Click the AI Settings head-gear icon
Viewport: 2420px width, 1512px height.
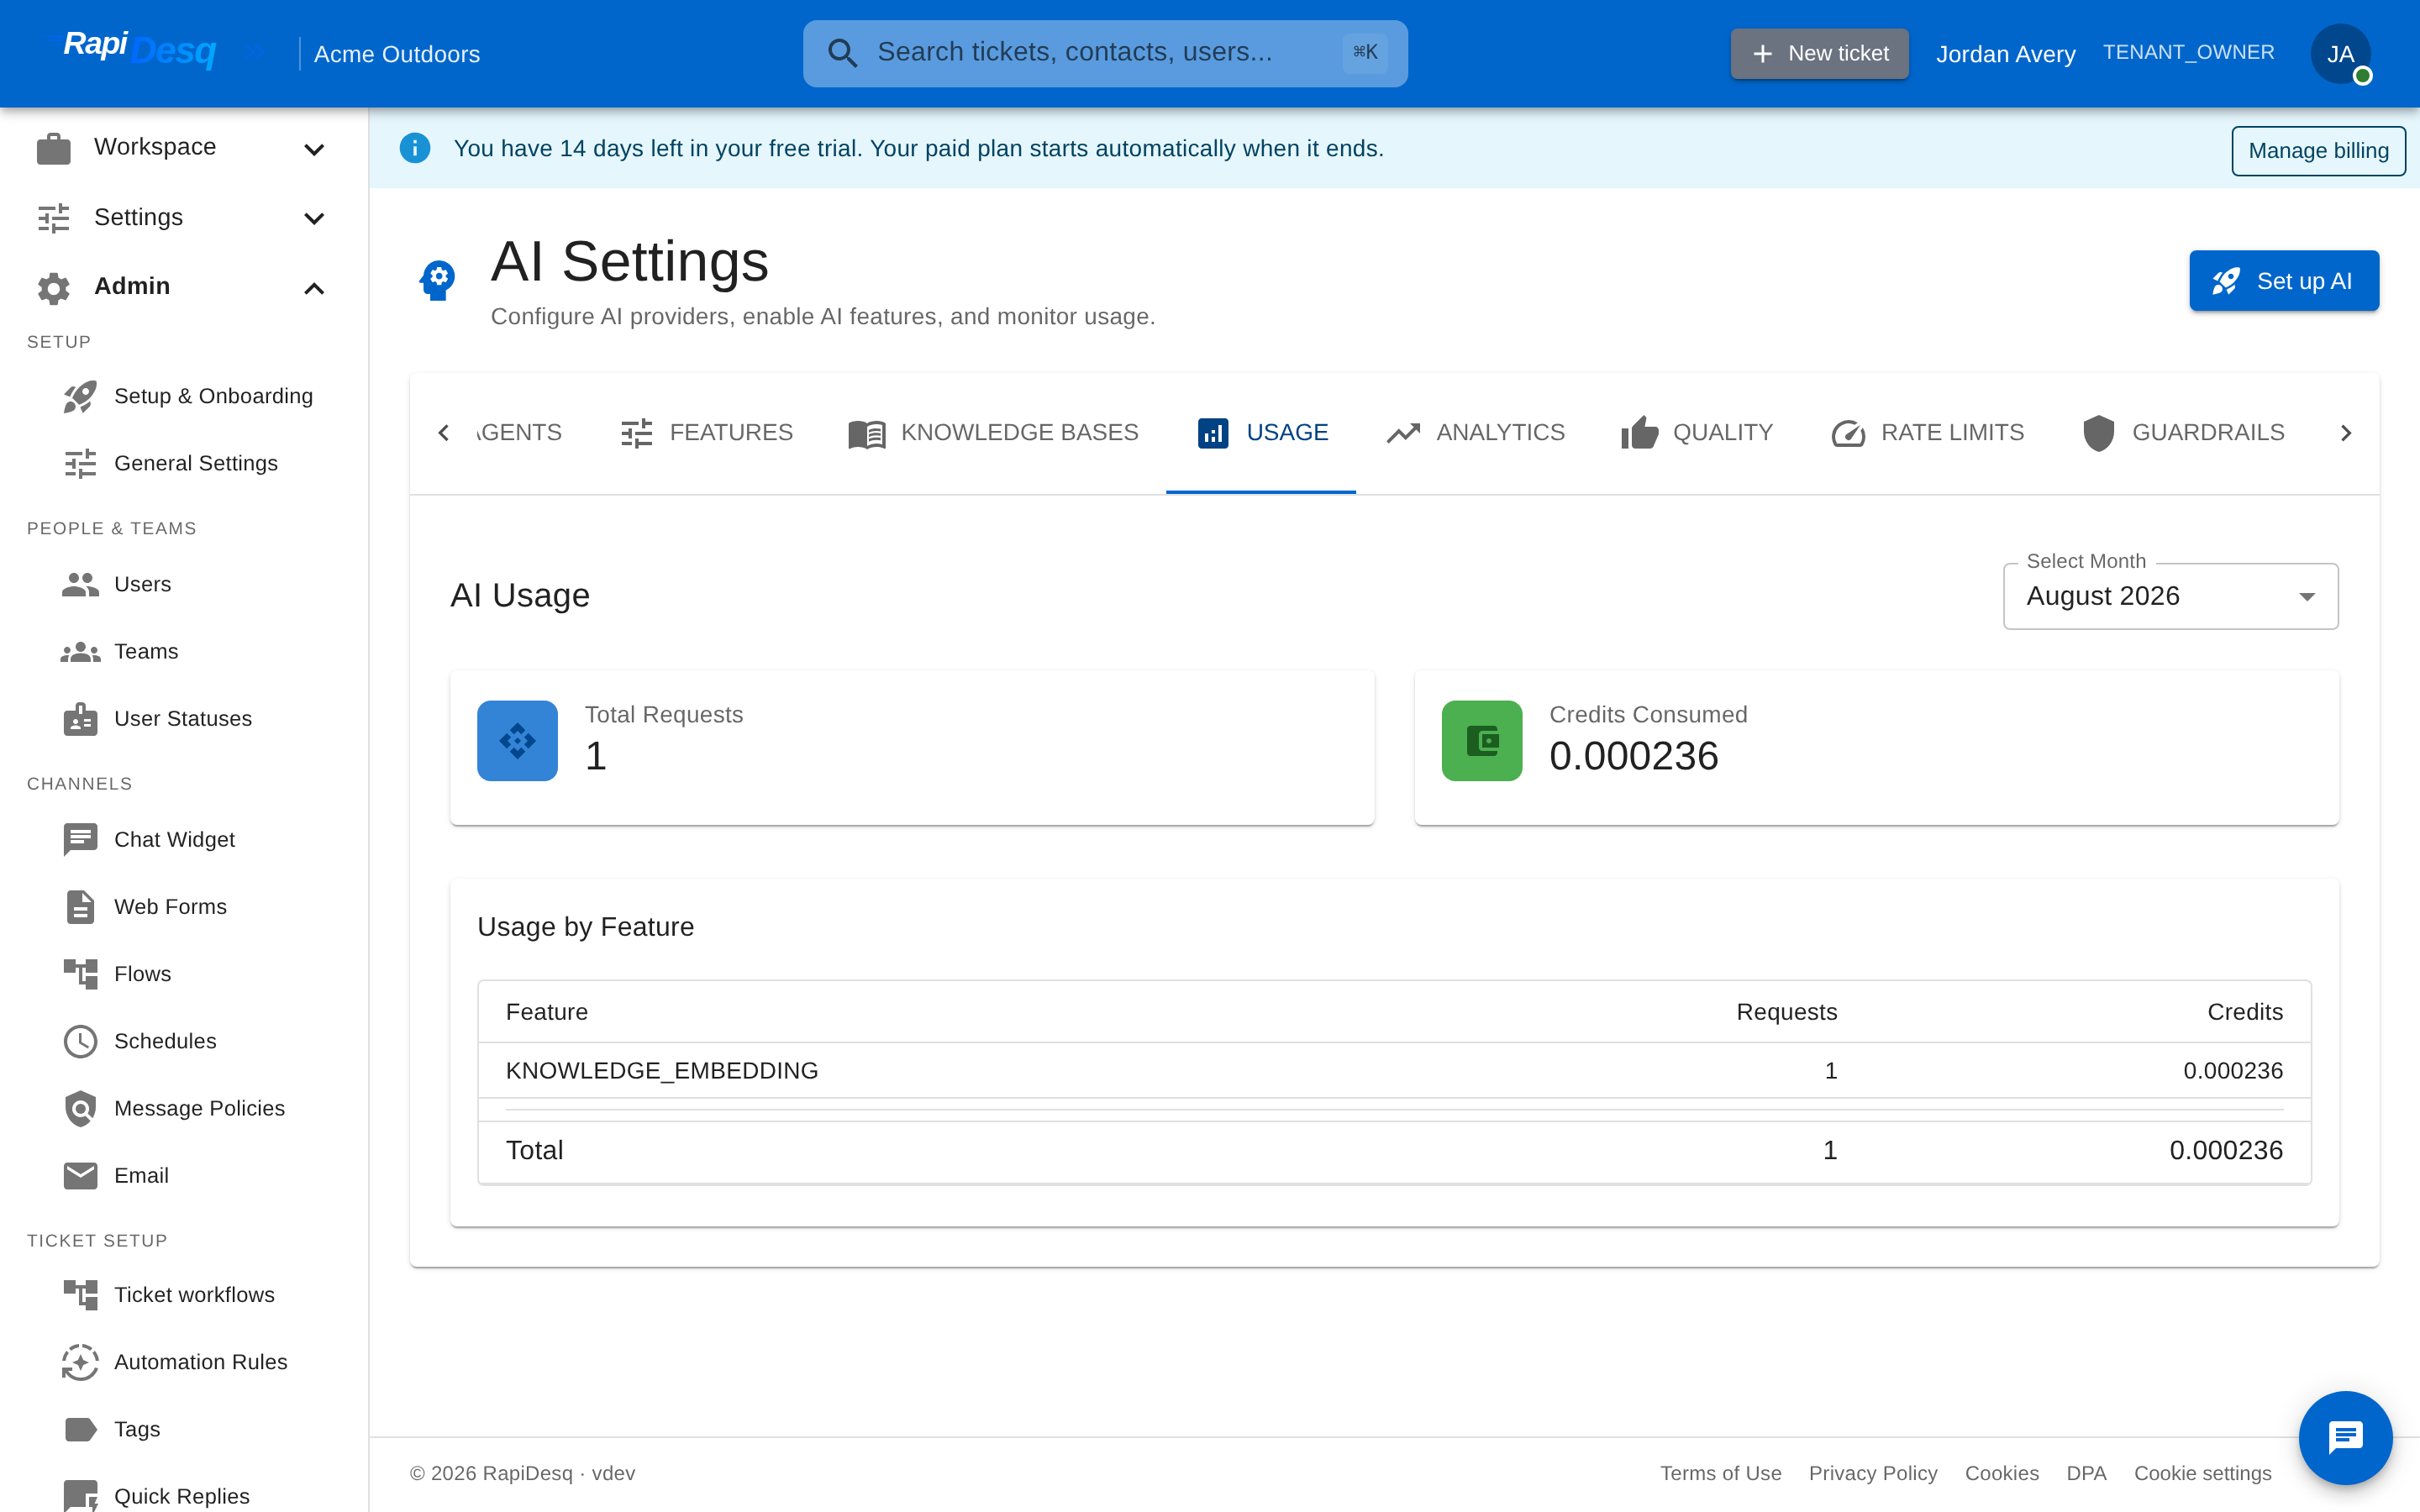[437, 281]
